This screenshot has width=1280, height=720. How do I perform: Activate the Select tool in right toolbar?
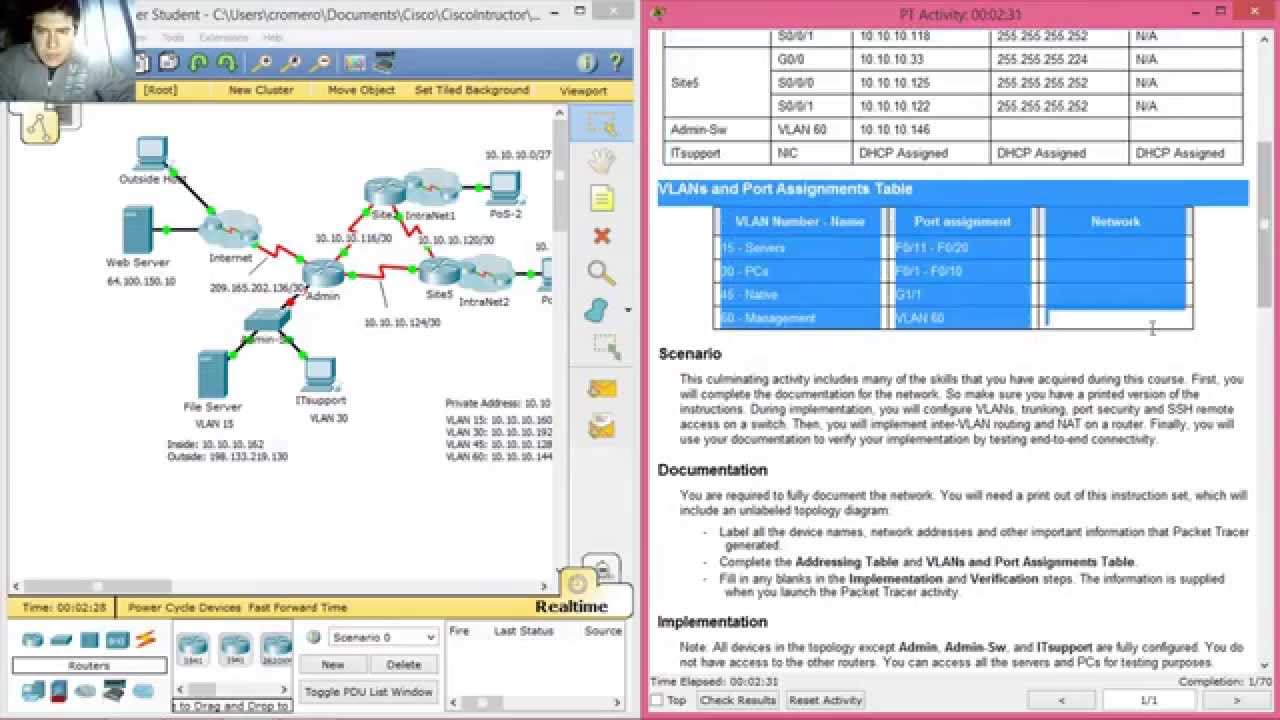[602, 124]
